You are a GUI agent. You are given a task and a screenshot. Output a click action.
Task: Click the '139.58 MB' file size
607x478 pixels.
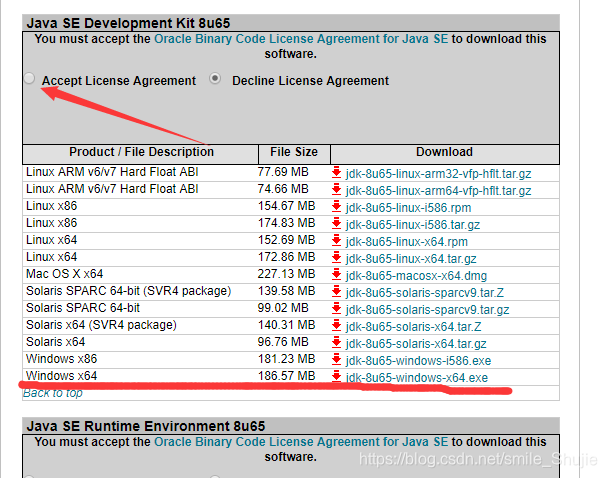286,291
